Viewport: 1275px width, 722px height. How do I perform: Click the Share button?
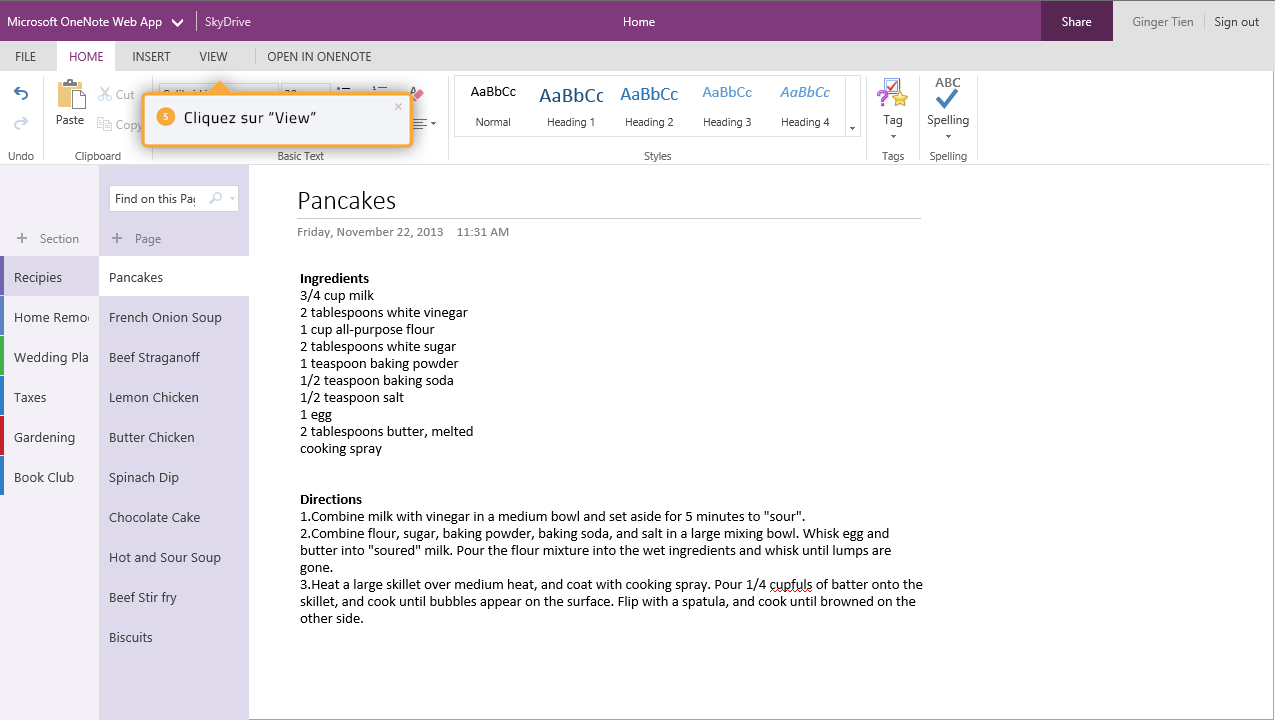(x=1076, y=21)
